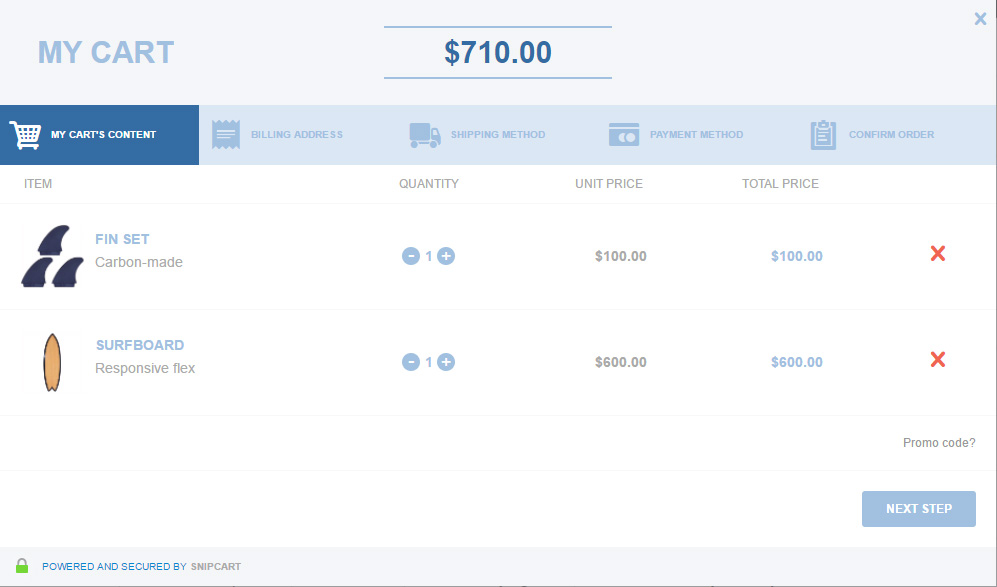Click the shipping truck icon

(x=425, y=135)
